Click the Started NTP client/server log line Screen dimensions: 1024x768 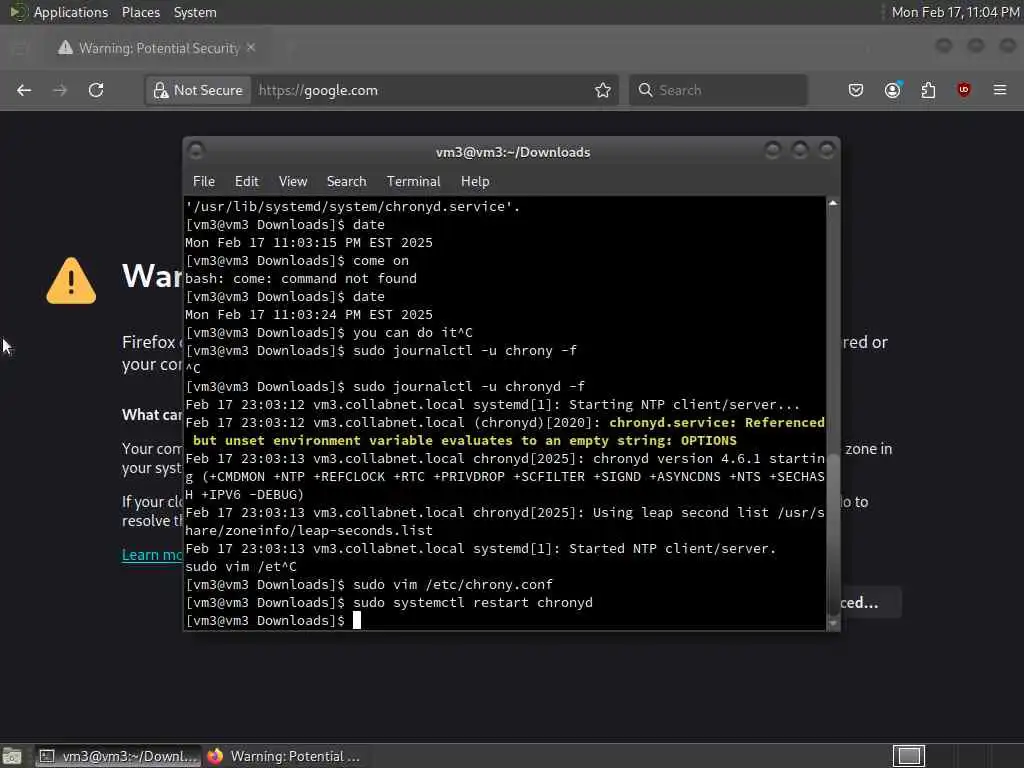tap(481, 549)
